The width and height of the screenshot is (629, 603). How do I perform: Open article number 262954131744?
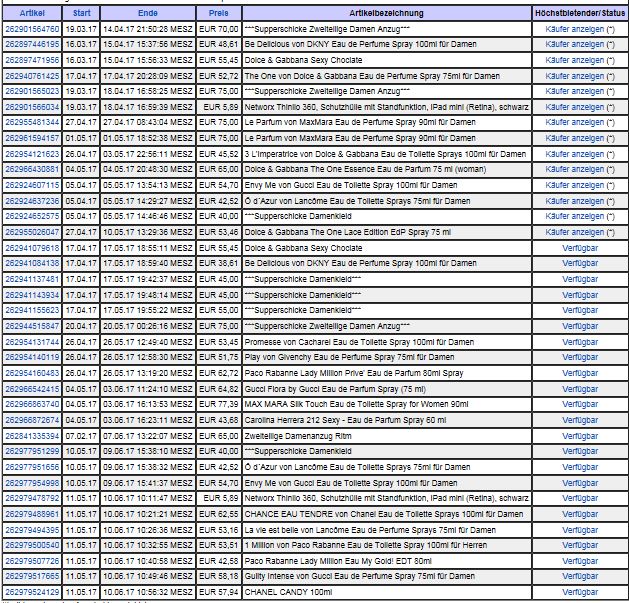coord(32,342)
